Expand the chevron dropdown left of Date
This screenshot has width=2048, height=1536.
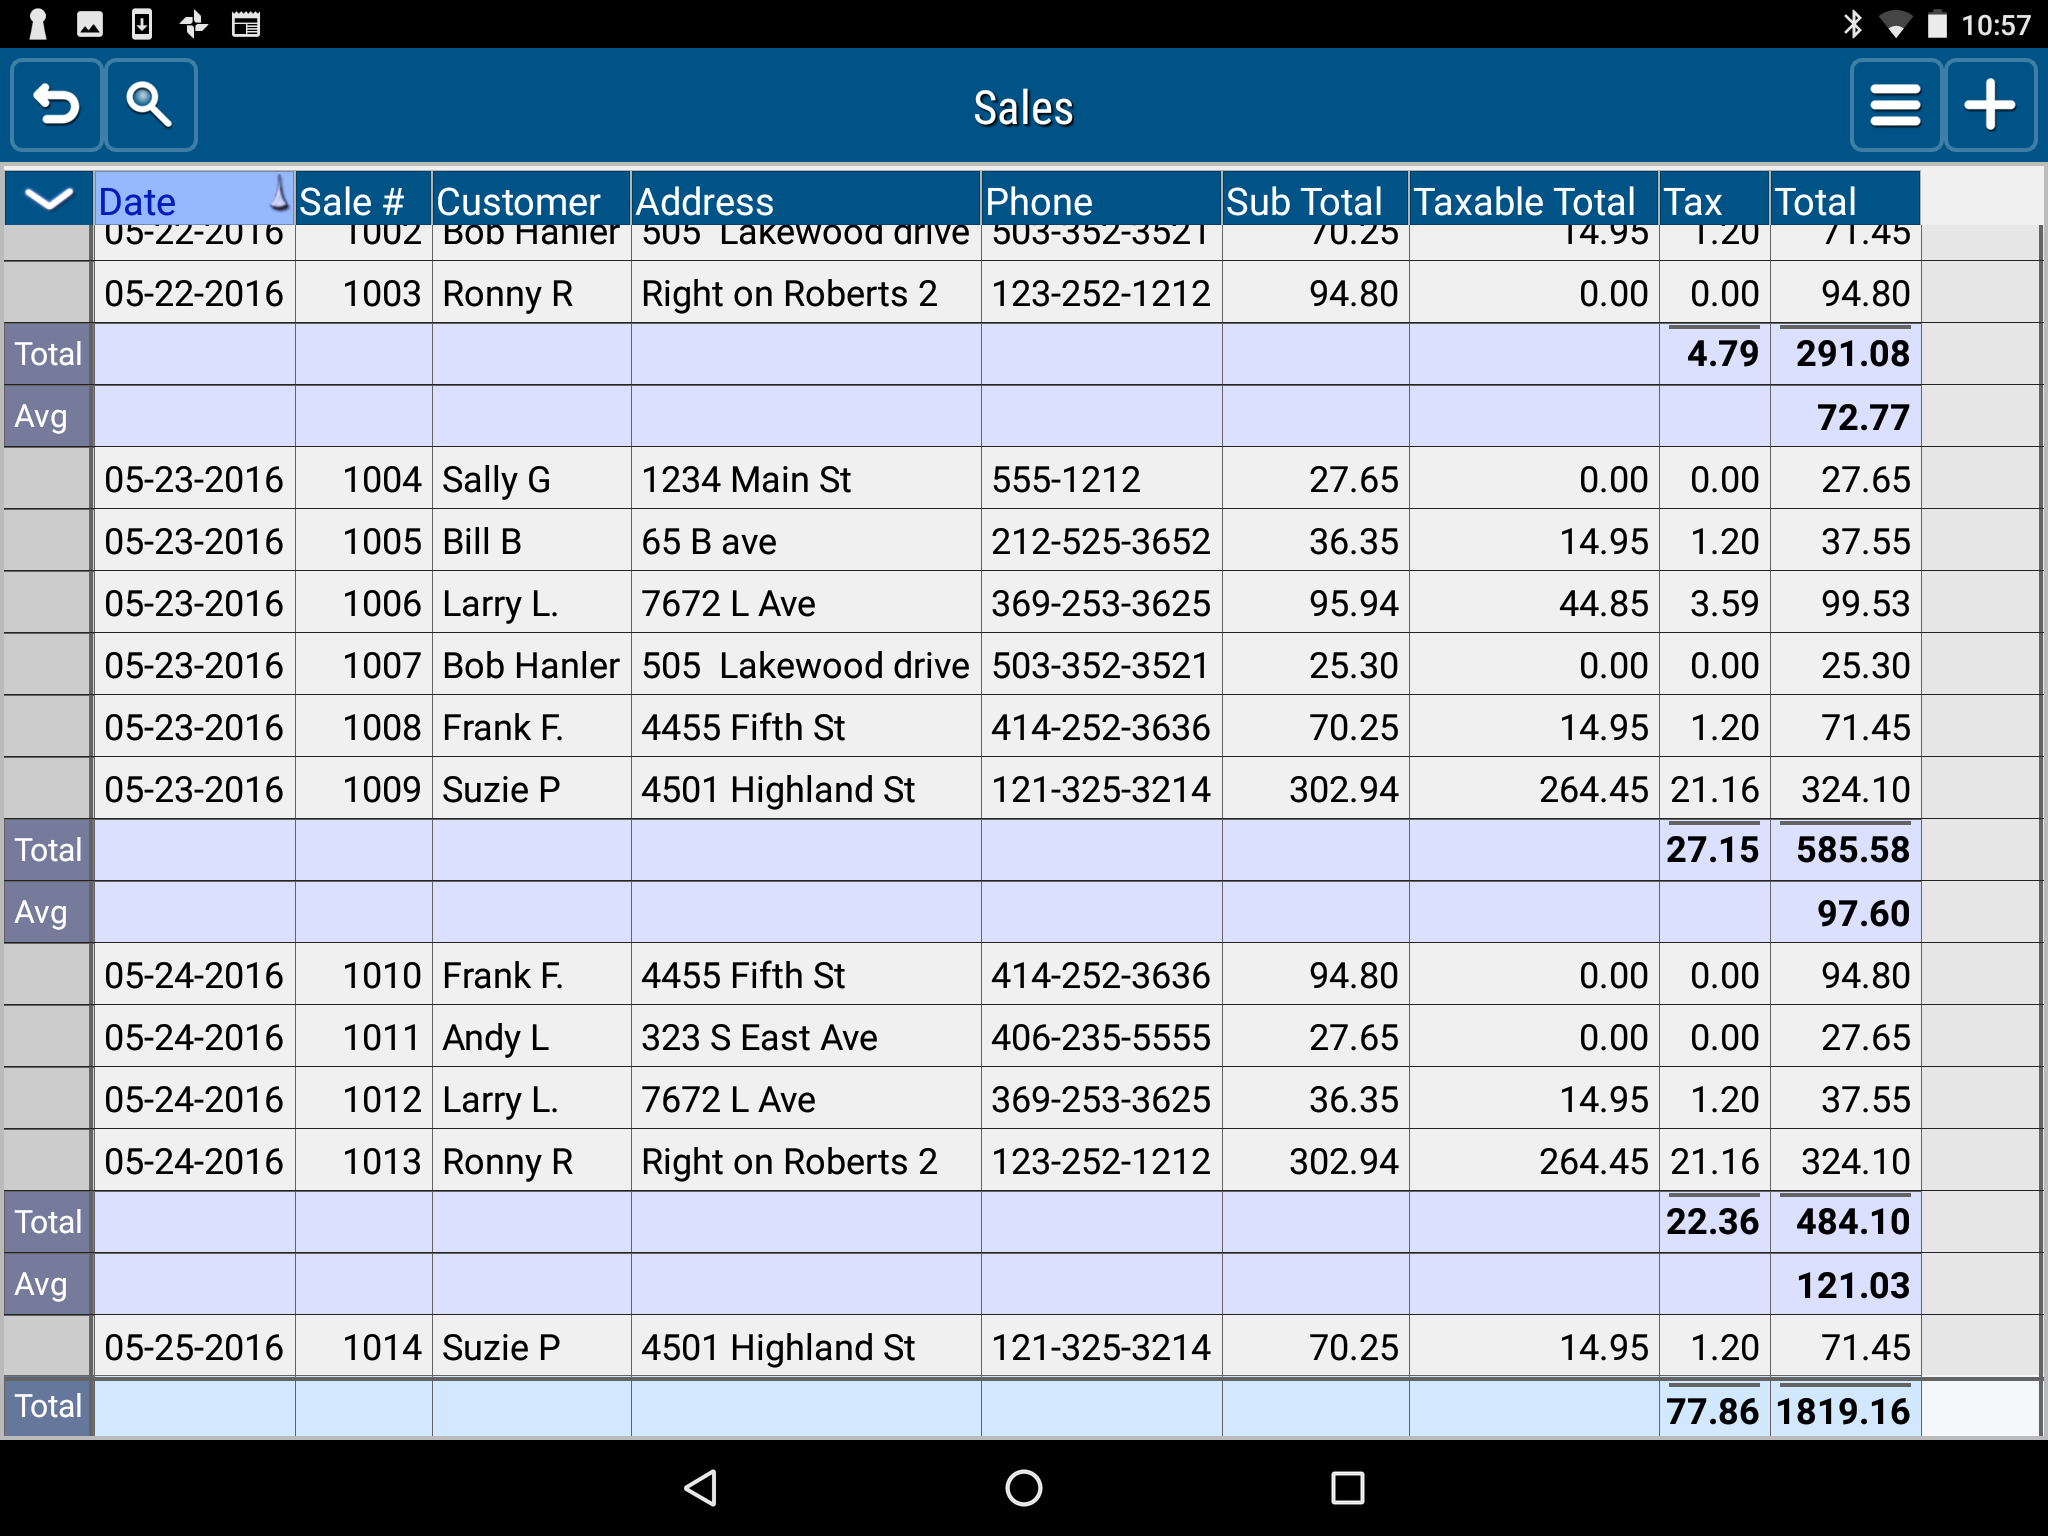(x=49, y=198)
